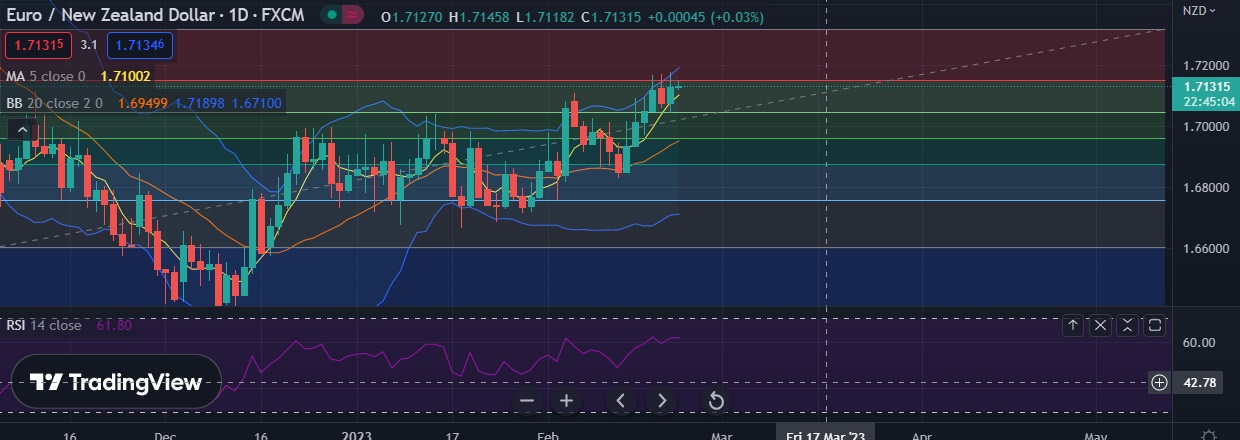Collapse the indicator legend with chevron
The width and height of the screenshot is (1240, 440).
(x=21, y=129)
